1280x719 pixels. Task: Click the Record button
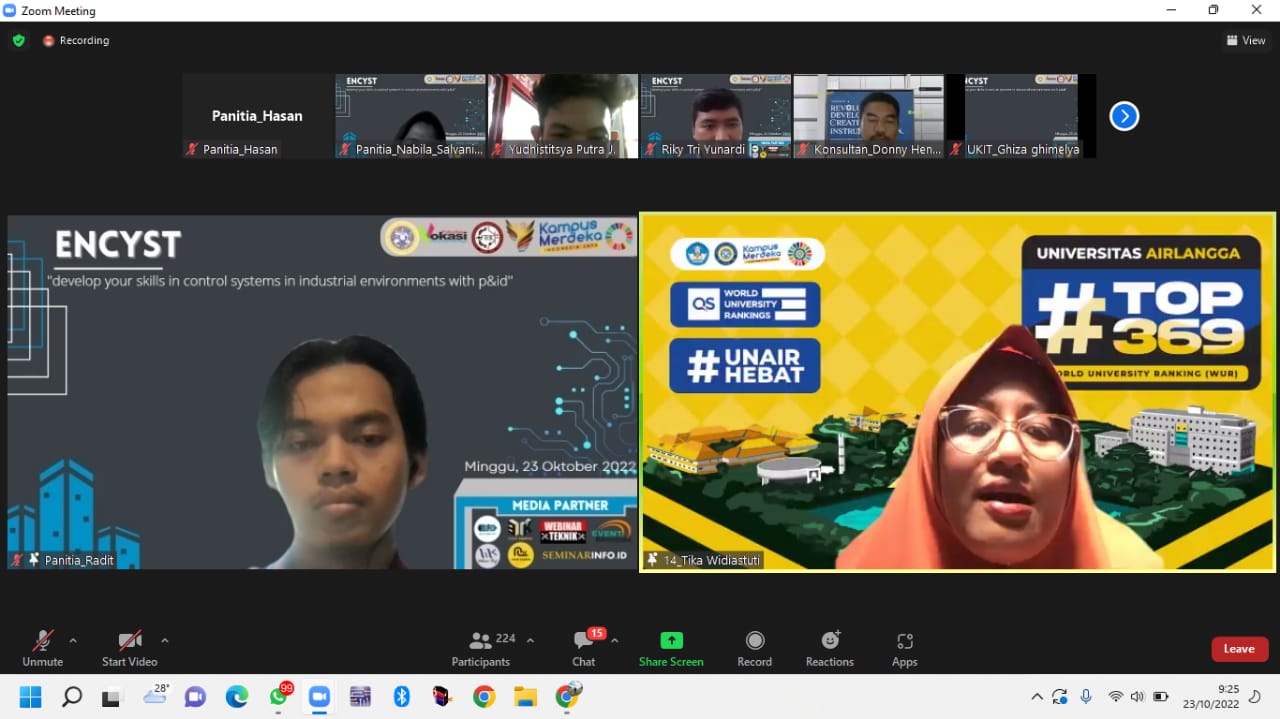click(755, 648)
